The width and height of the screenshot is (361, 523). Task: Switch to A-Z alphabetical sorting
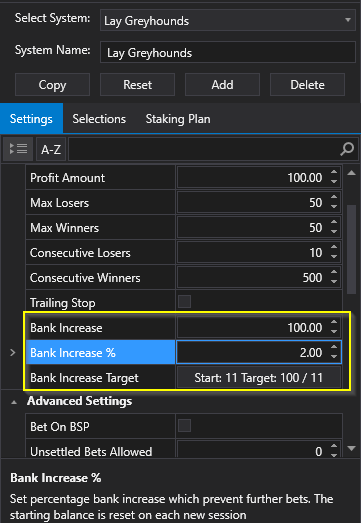point(51,149)
